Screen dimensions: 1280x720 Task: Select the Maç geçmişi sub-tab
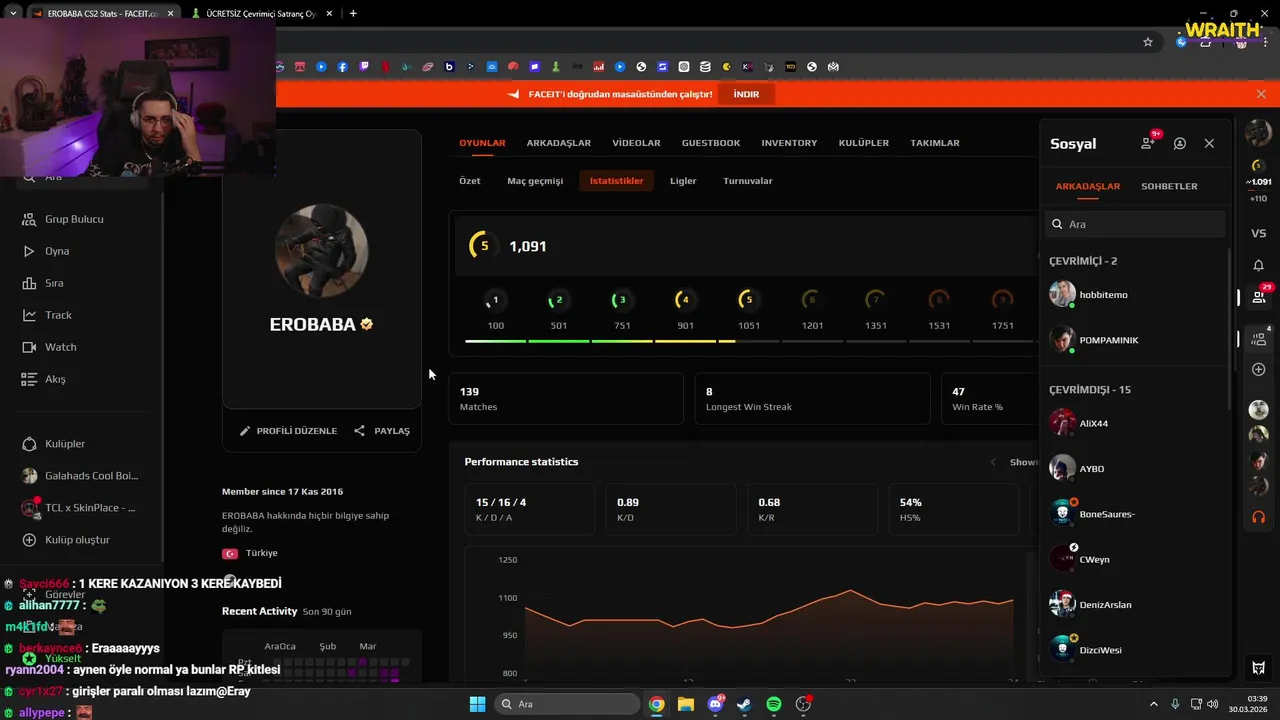(535, 181)
